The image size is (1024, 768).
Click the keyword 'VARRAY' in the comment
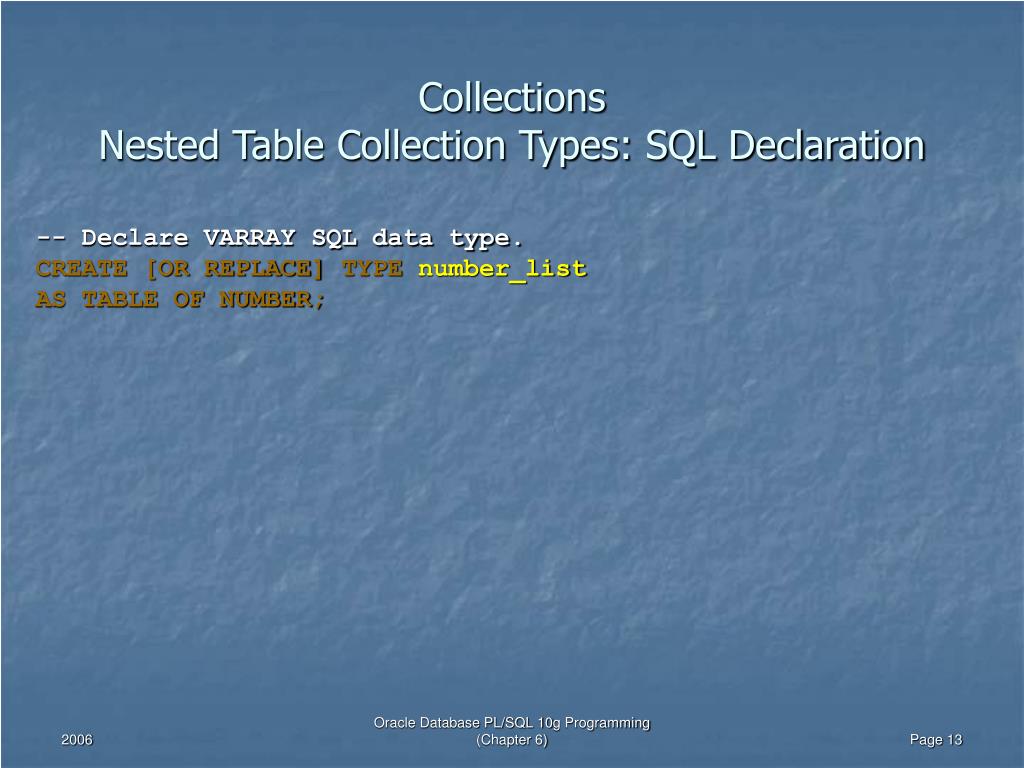click(x=249, y=238)
